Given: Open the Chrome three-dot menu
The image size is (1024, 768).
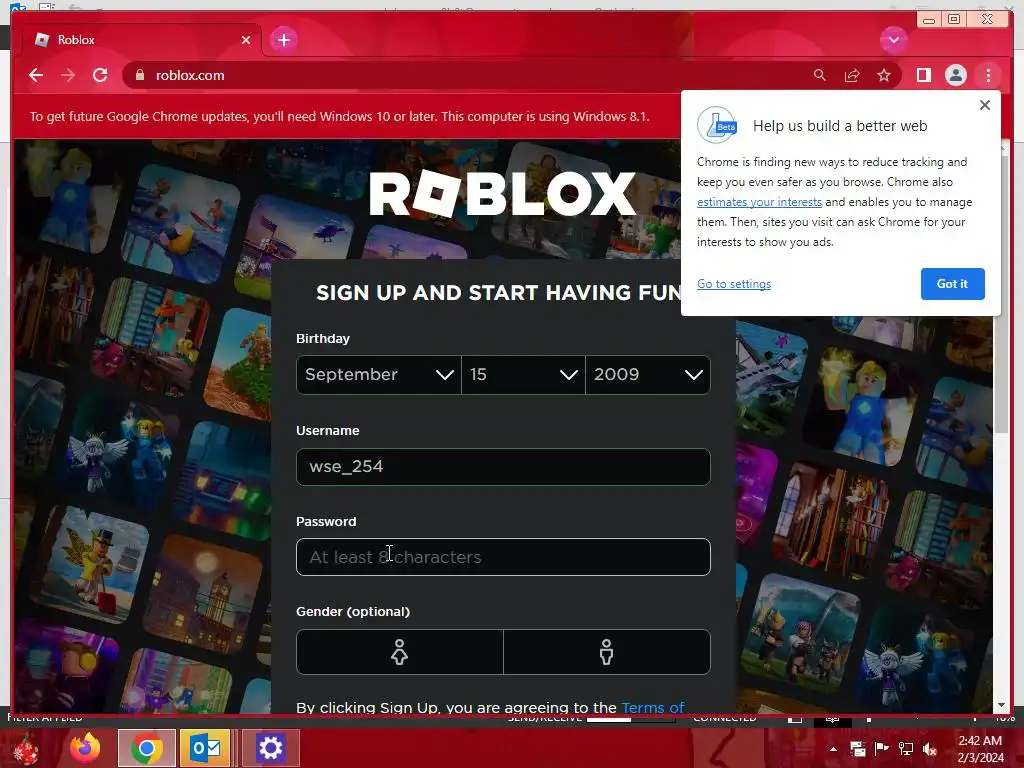Looking at the screenshot, I should 988,75.
